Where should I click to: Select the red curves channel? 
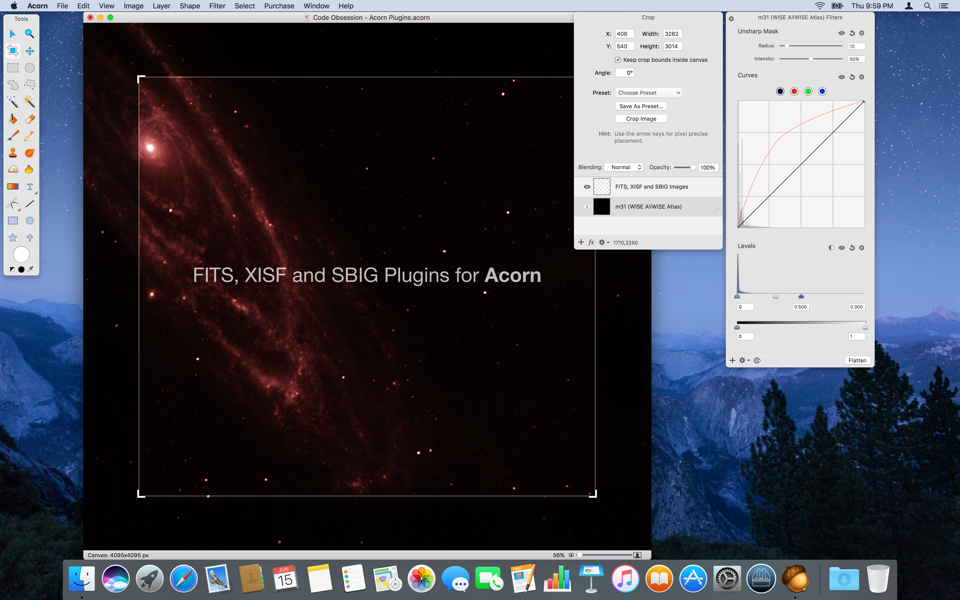pyautogui.click(x=794, y=91)
